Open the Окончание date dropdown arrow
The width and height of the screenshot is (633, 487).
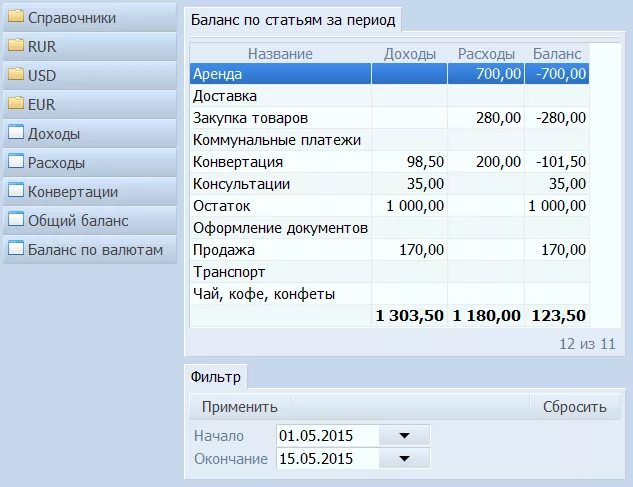(x=404, y=459)
